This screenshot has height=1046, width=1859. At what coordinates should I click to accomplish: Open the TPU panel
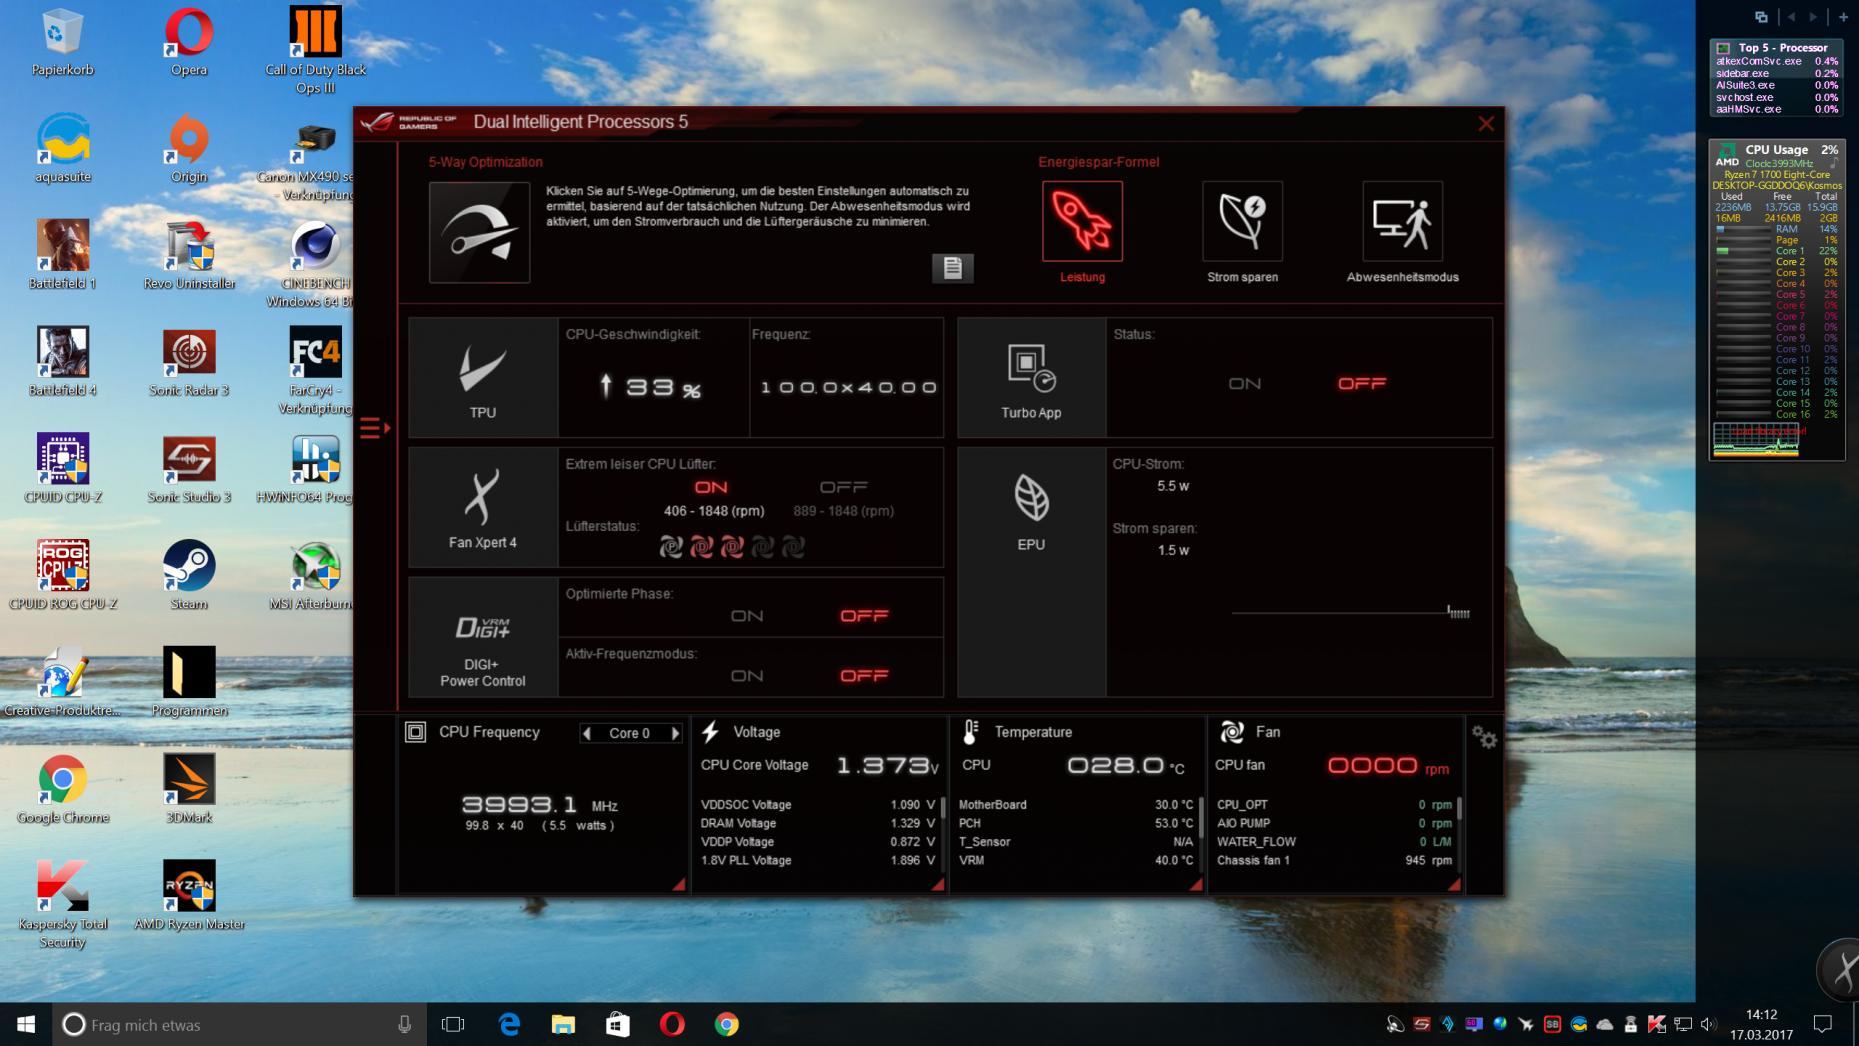483,378
